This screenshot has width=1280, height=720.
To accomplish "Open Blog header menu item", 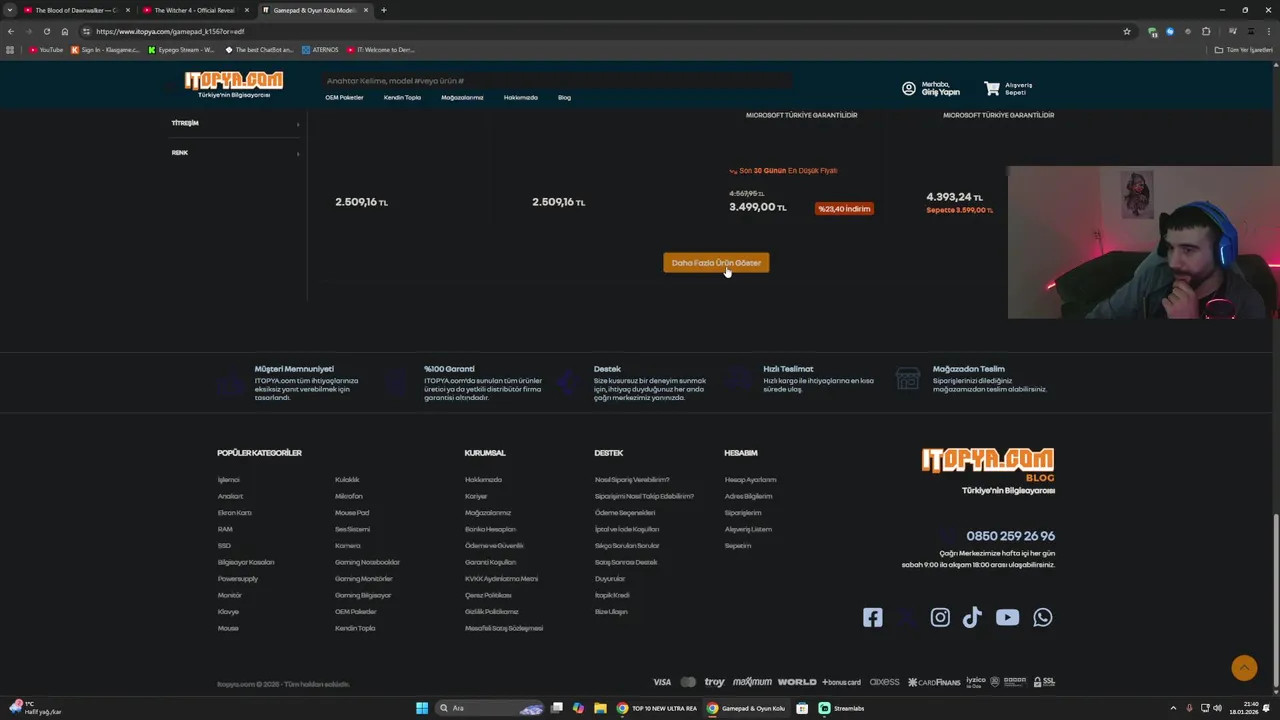I will pyautogui.click(x=564, y=98).
